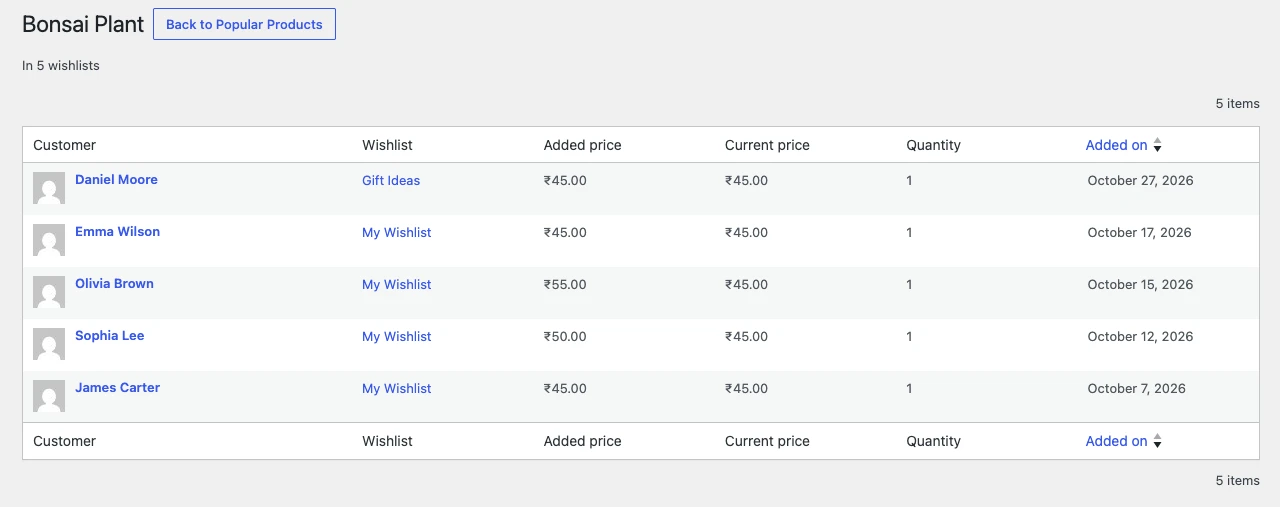Open Sophia Lee's avatar thumbnail
The width and height of the screenshot is (1280, 507).
tap(49, 344)
